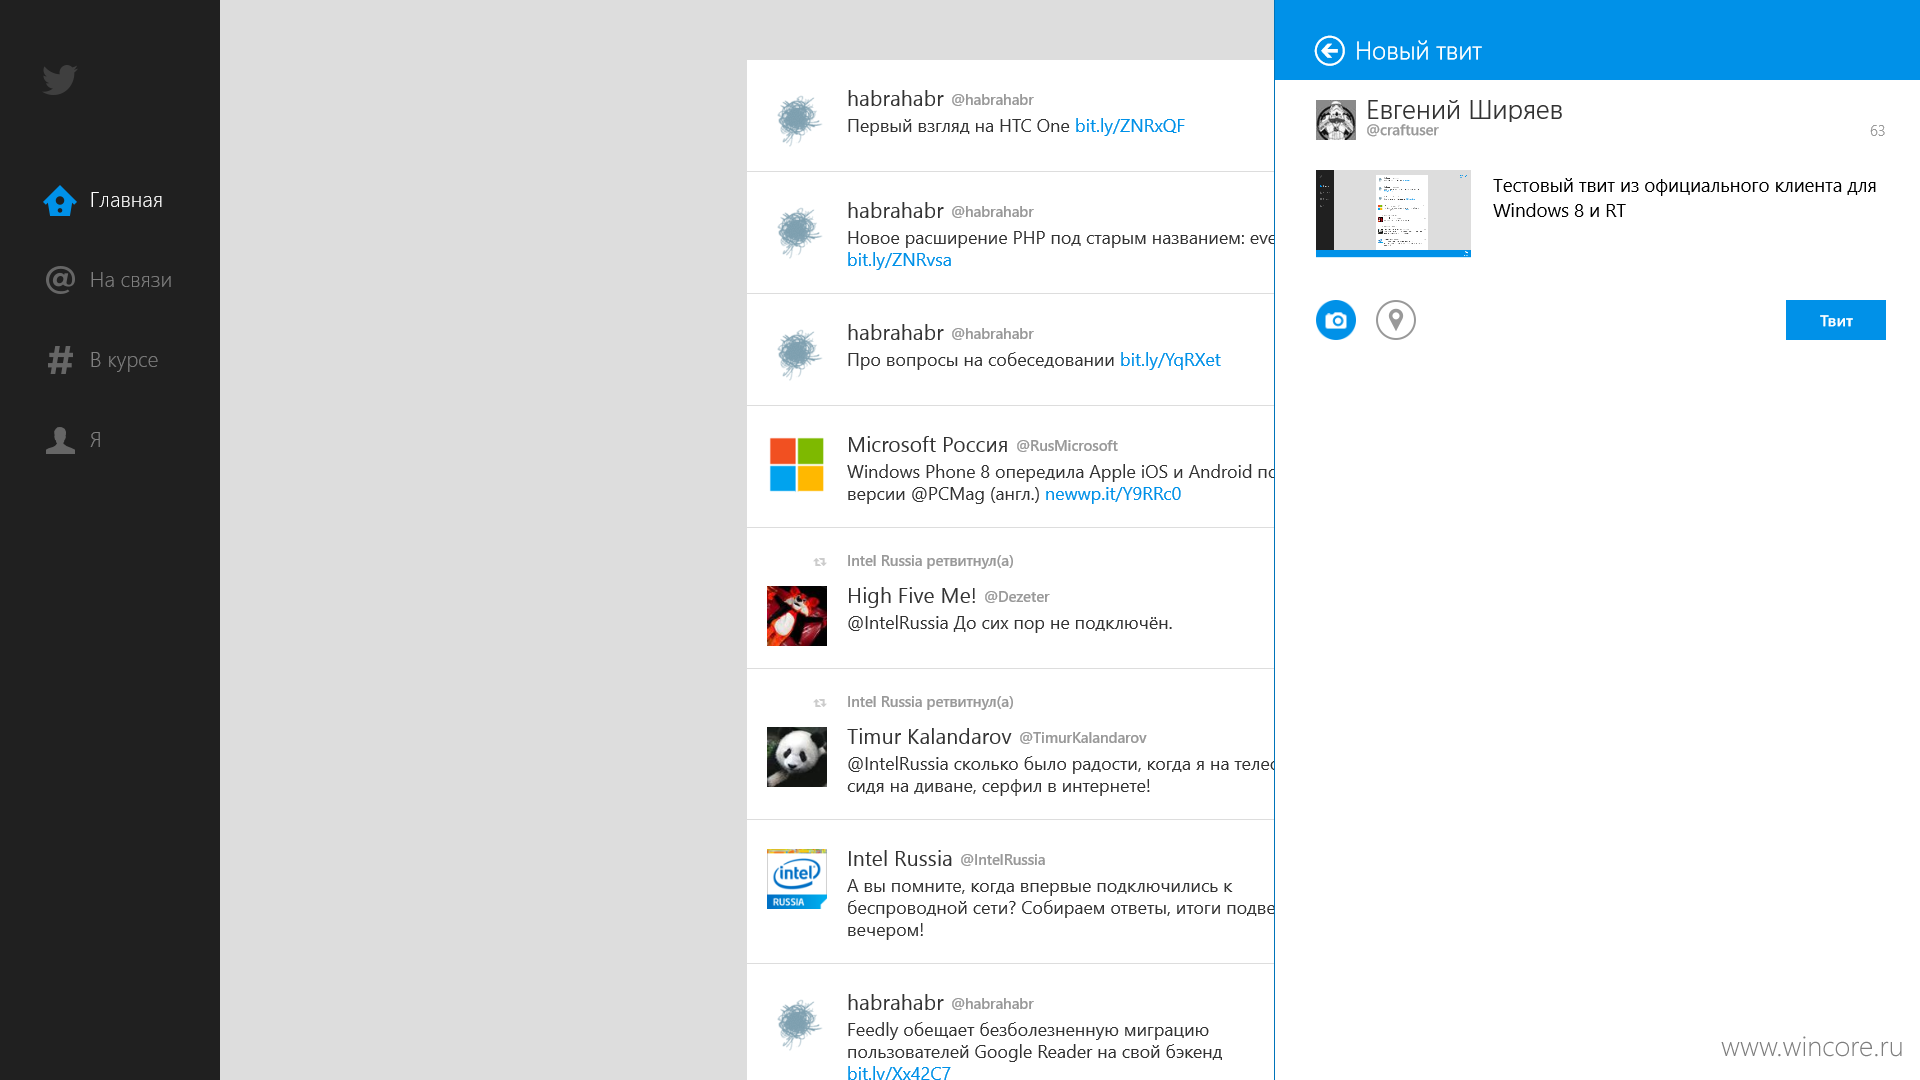This screenshot has width=1920, height=1080.
Task: Click the Новый твит heading
Action: click(1418, 51)
